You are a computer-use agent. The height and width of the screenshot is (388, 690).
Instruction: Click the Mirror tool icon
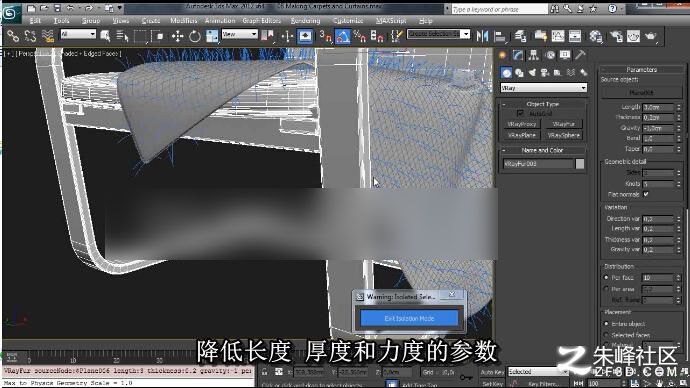click(483, 36)
